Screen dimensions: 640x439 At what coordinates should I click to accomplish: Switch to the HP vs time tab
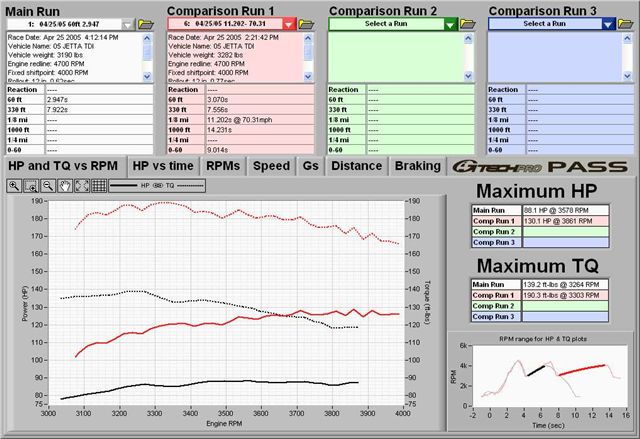[163, 166]
